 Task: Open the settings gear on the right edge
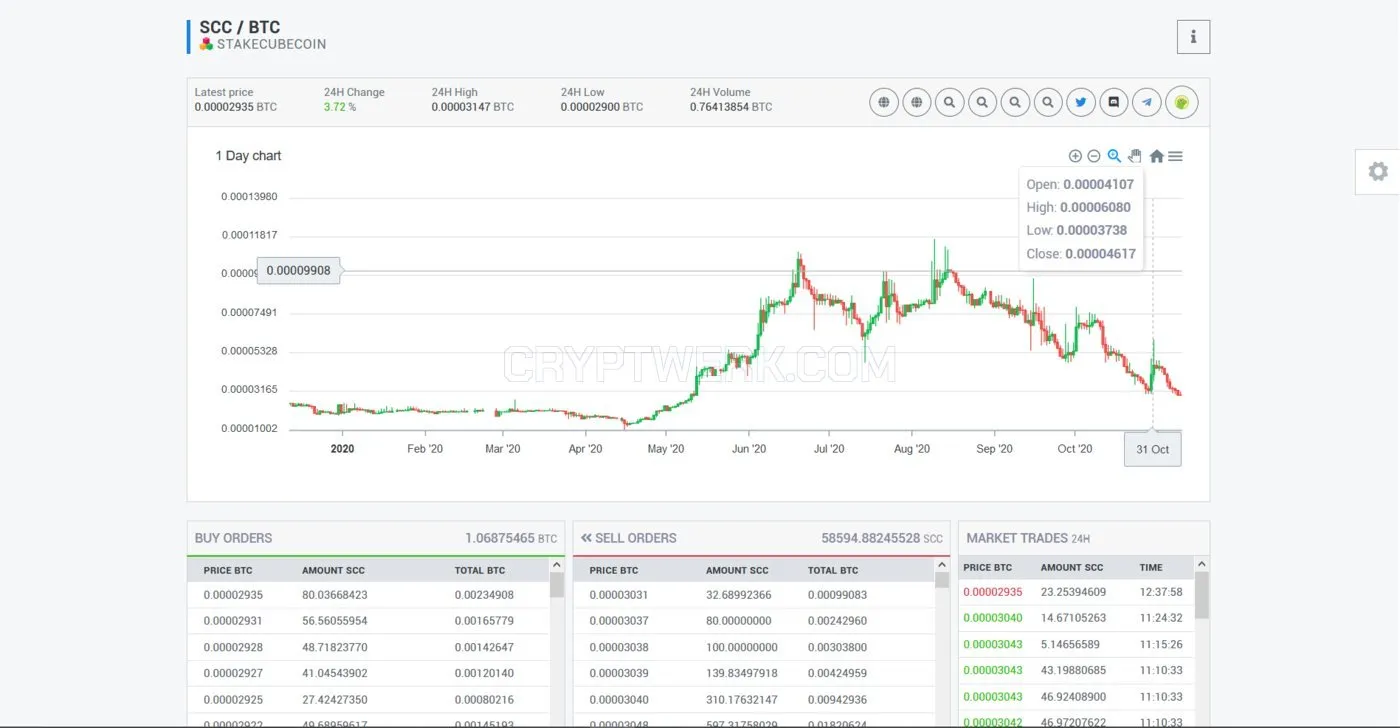tap(1378, 172)
